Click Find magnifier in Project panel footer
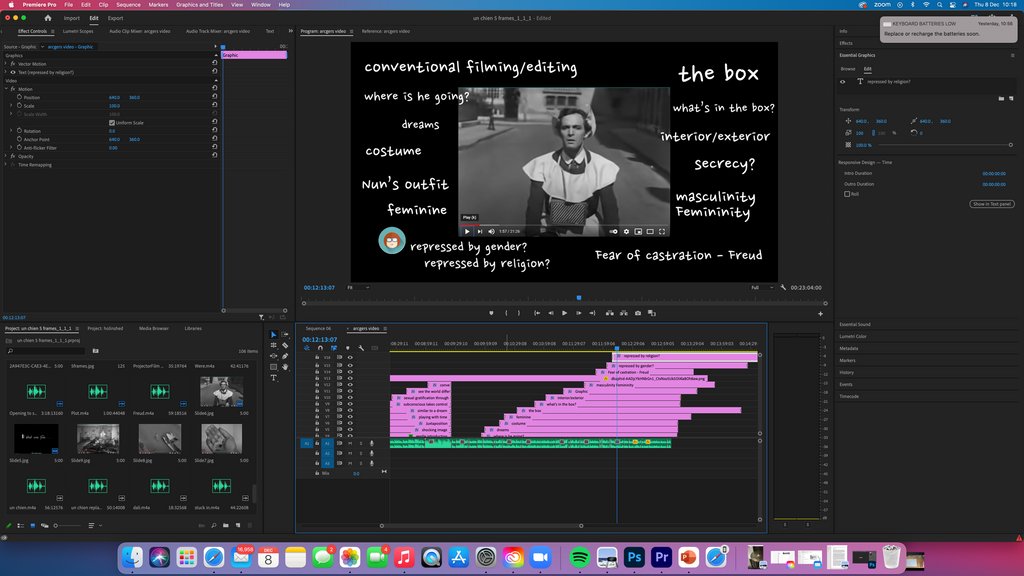This screenshot has height=576, width=1024. [214, 525]
